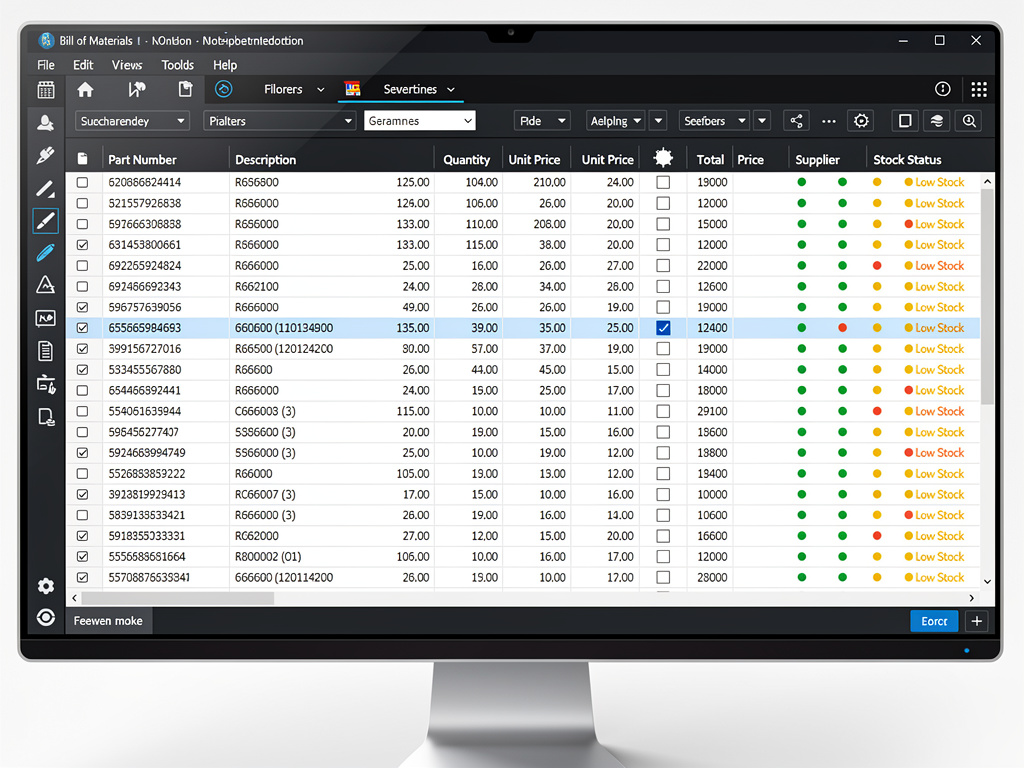The image size is (1024, 768).
Task: Open the Edit menu
Action: click(83, 65)
